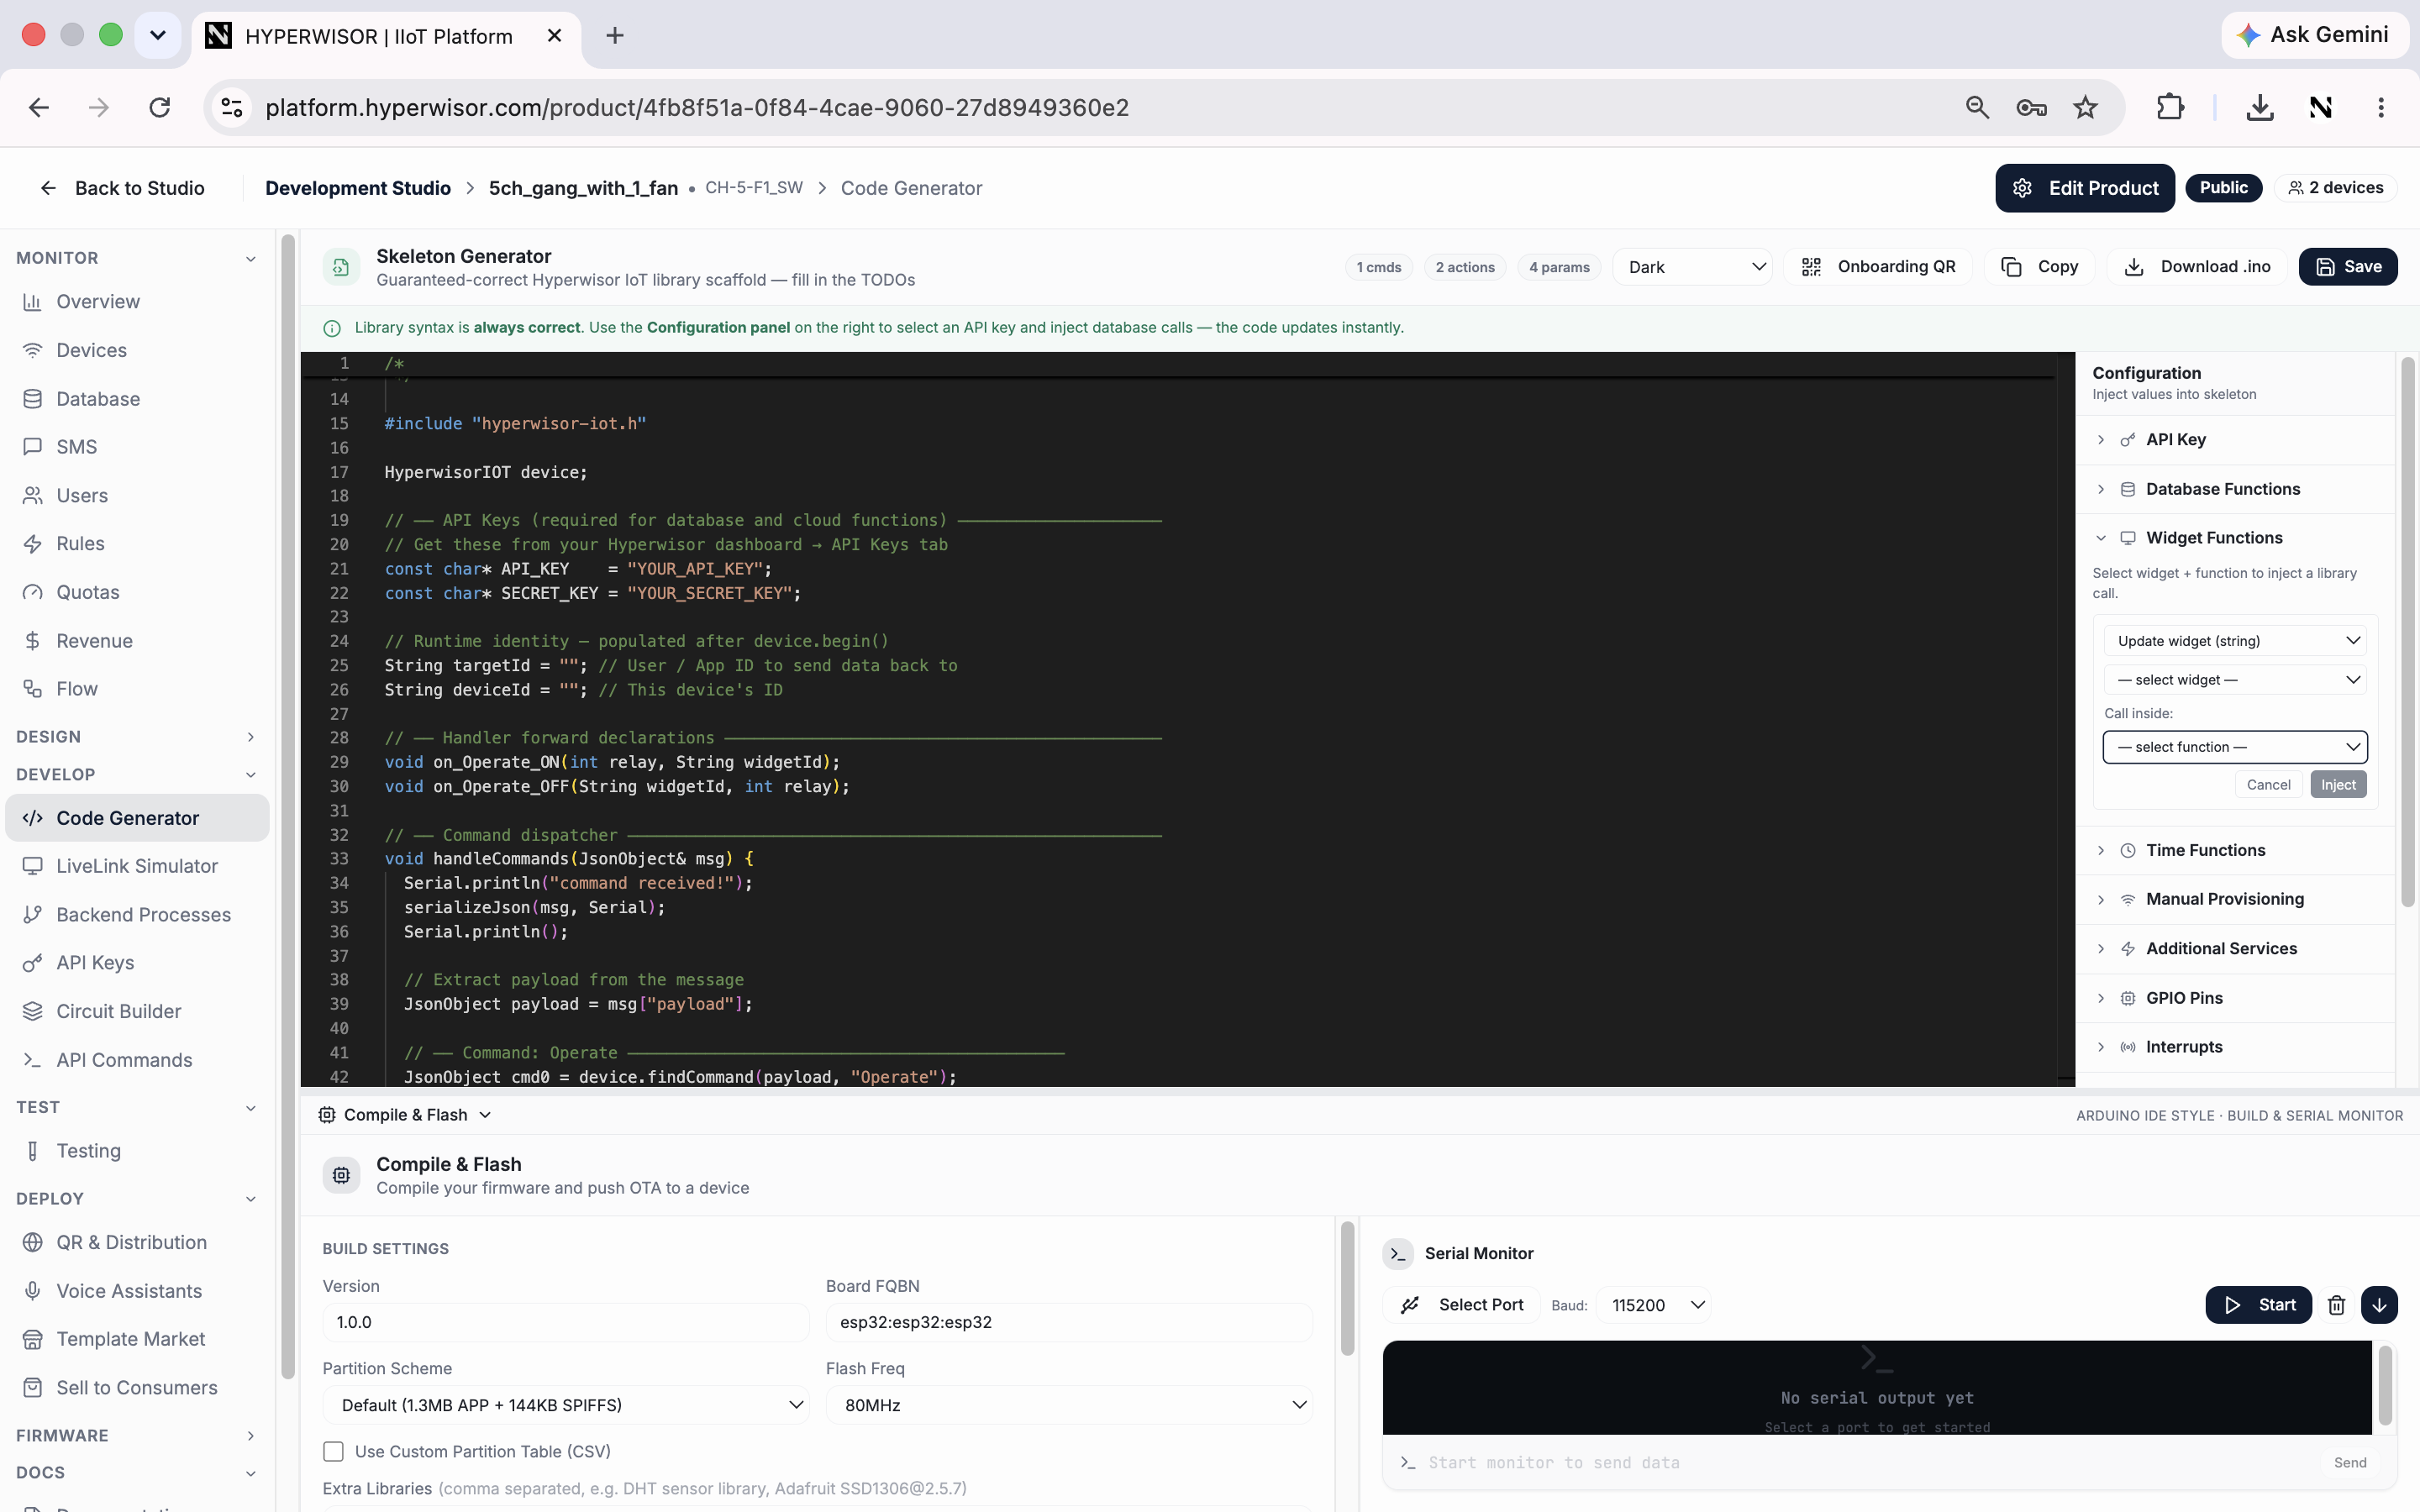Open SMS in the sidebar
2420x1512 pixels.
136,447
